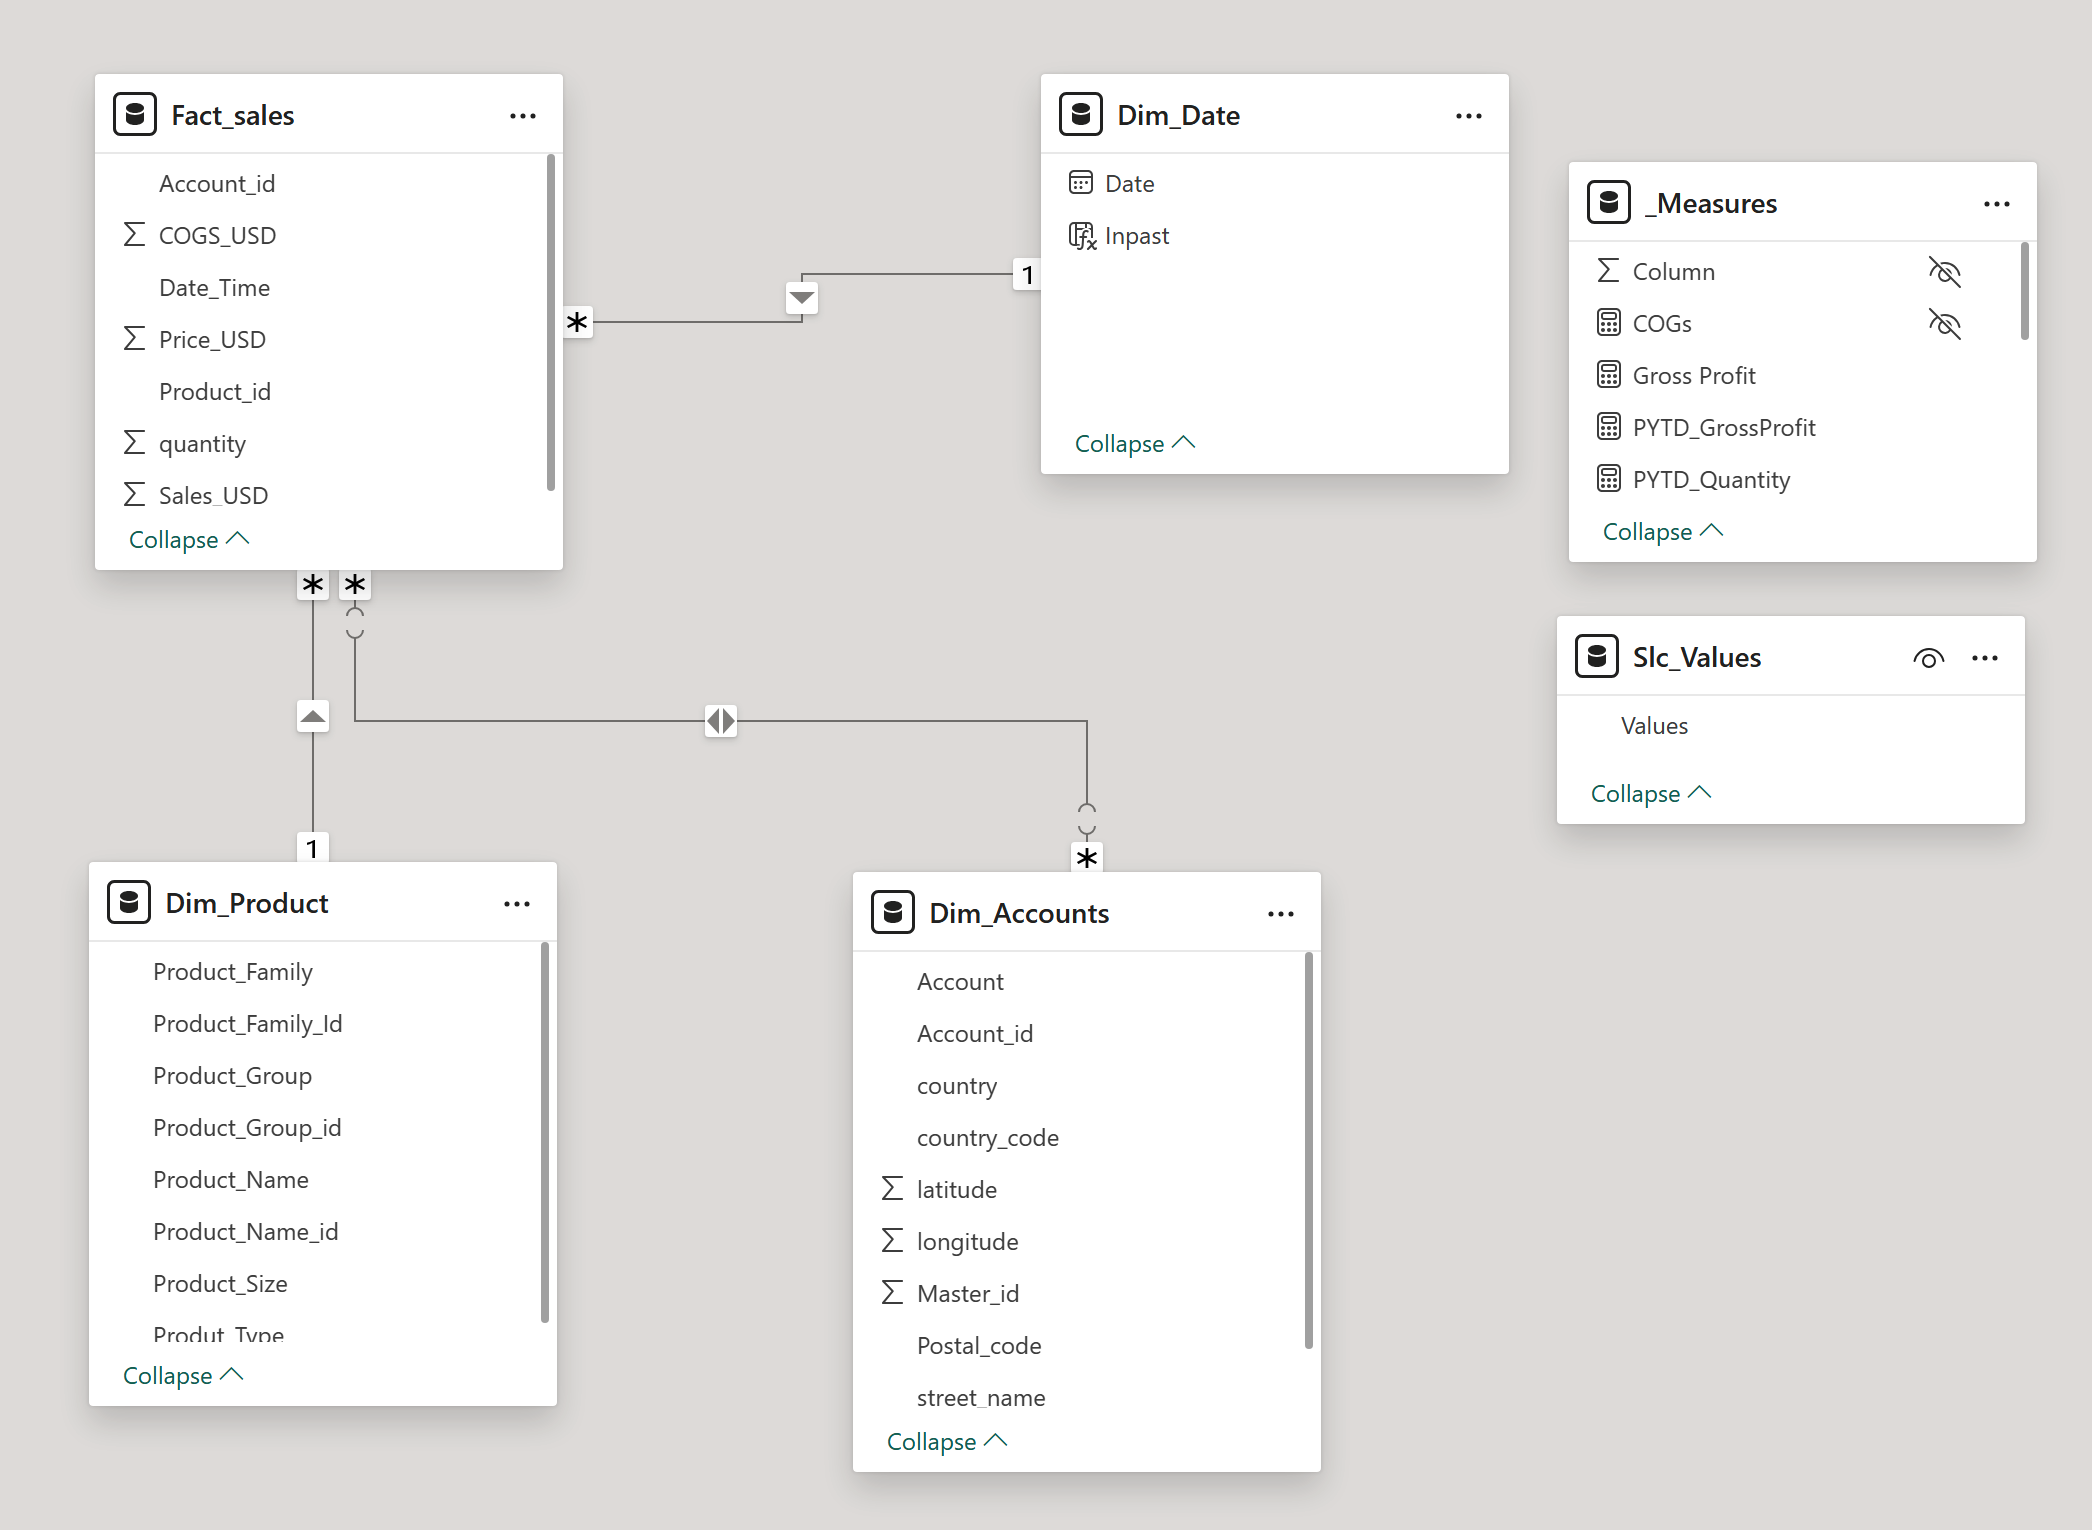This screenshot has height=1530, width=2092.
Task: Click the bidirectional filter arrow on relationship
Action: pyautogui.click(x=720, y=720)
